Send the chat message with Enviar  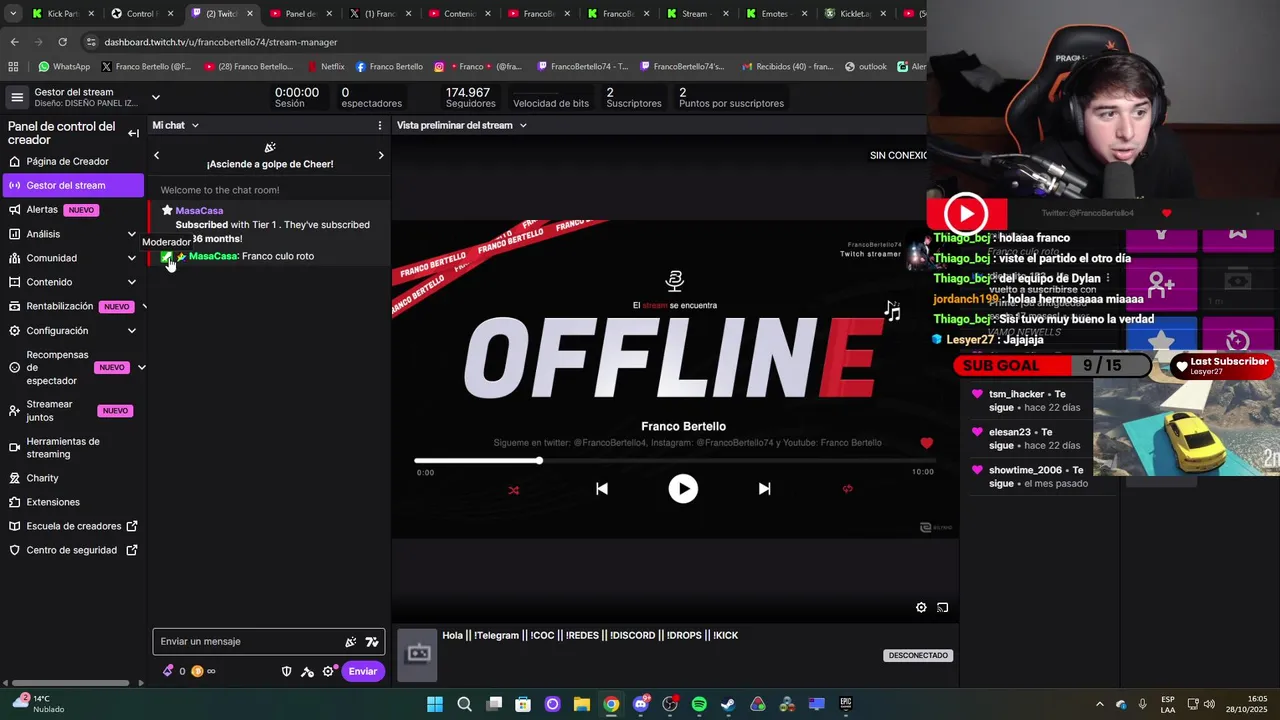point(363,671)
